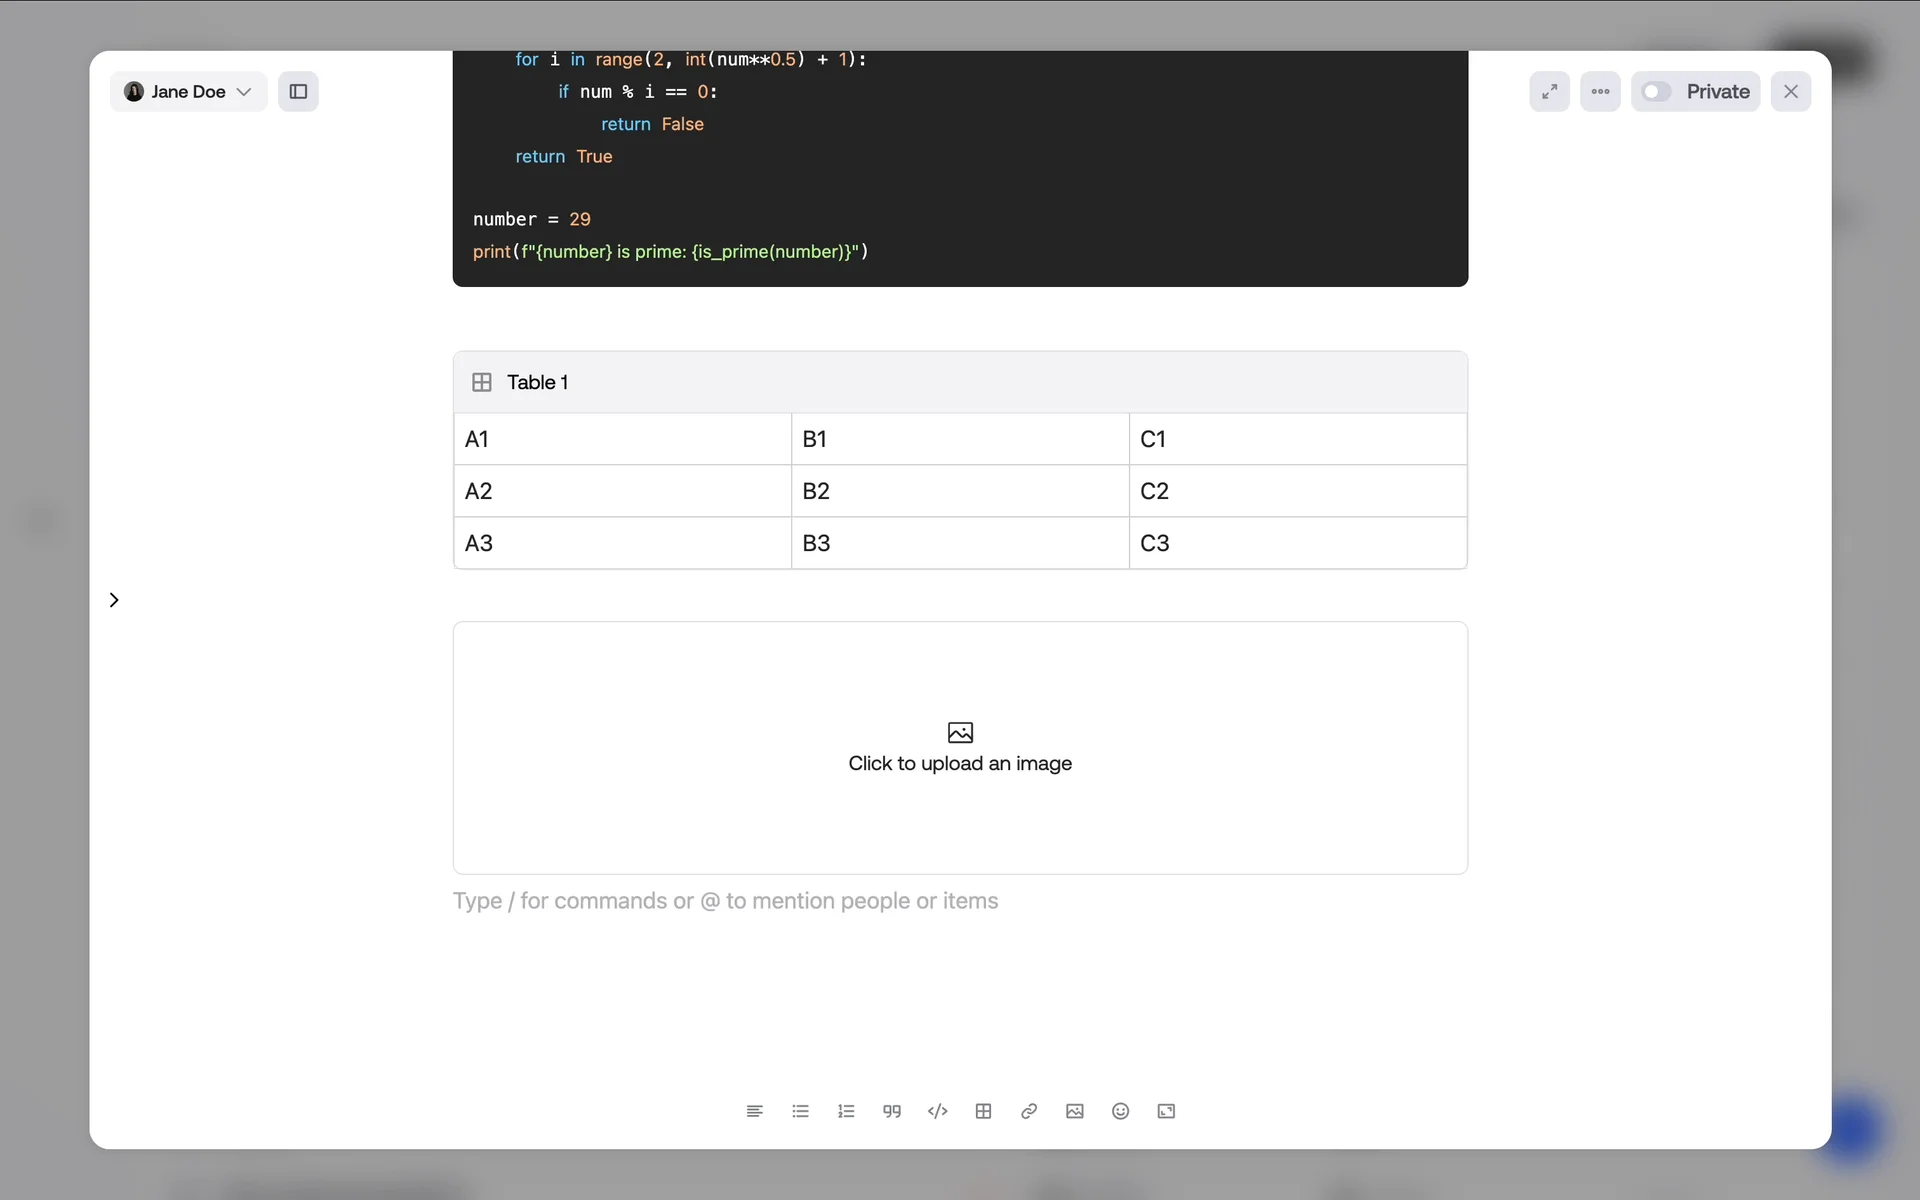Open the emoji picker icon
Screen dimensions: 1920x1200
[x=1120, y=1111]
